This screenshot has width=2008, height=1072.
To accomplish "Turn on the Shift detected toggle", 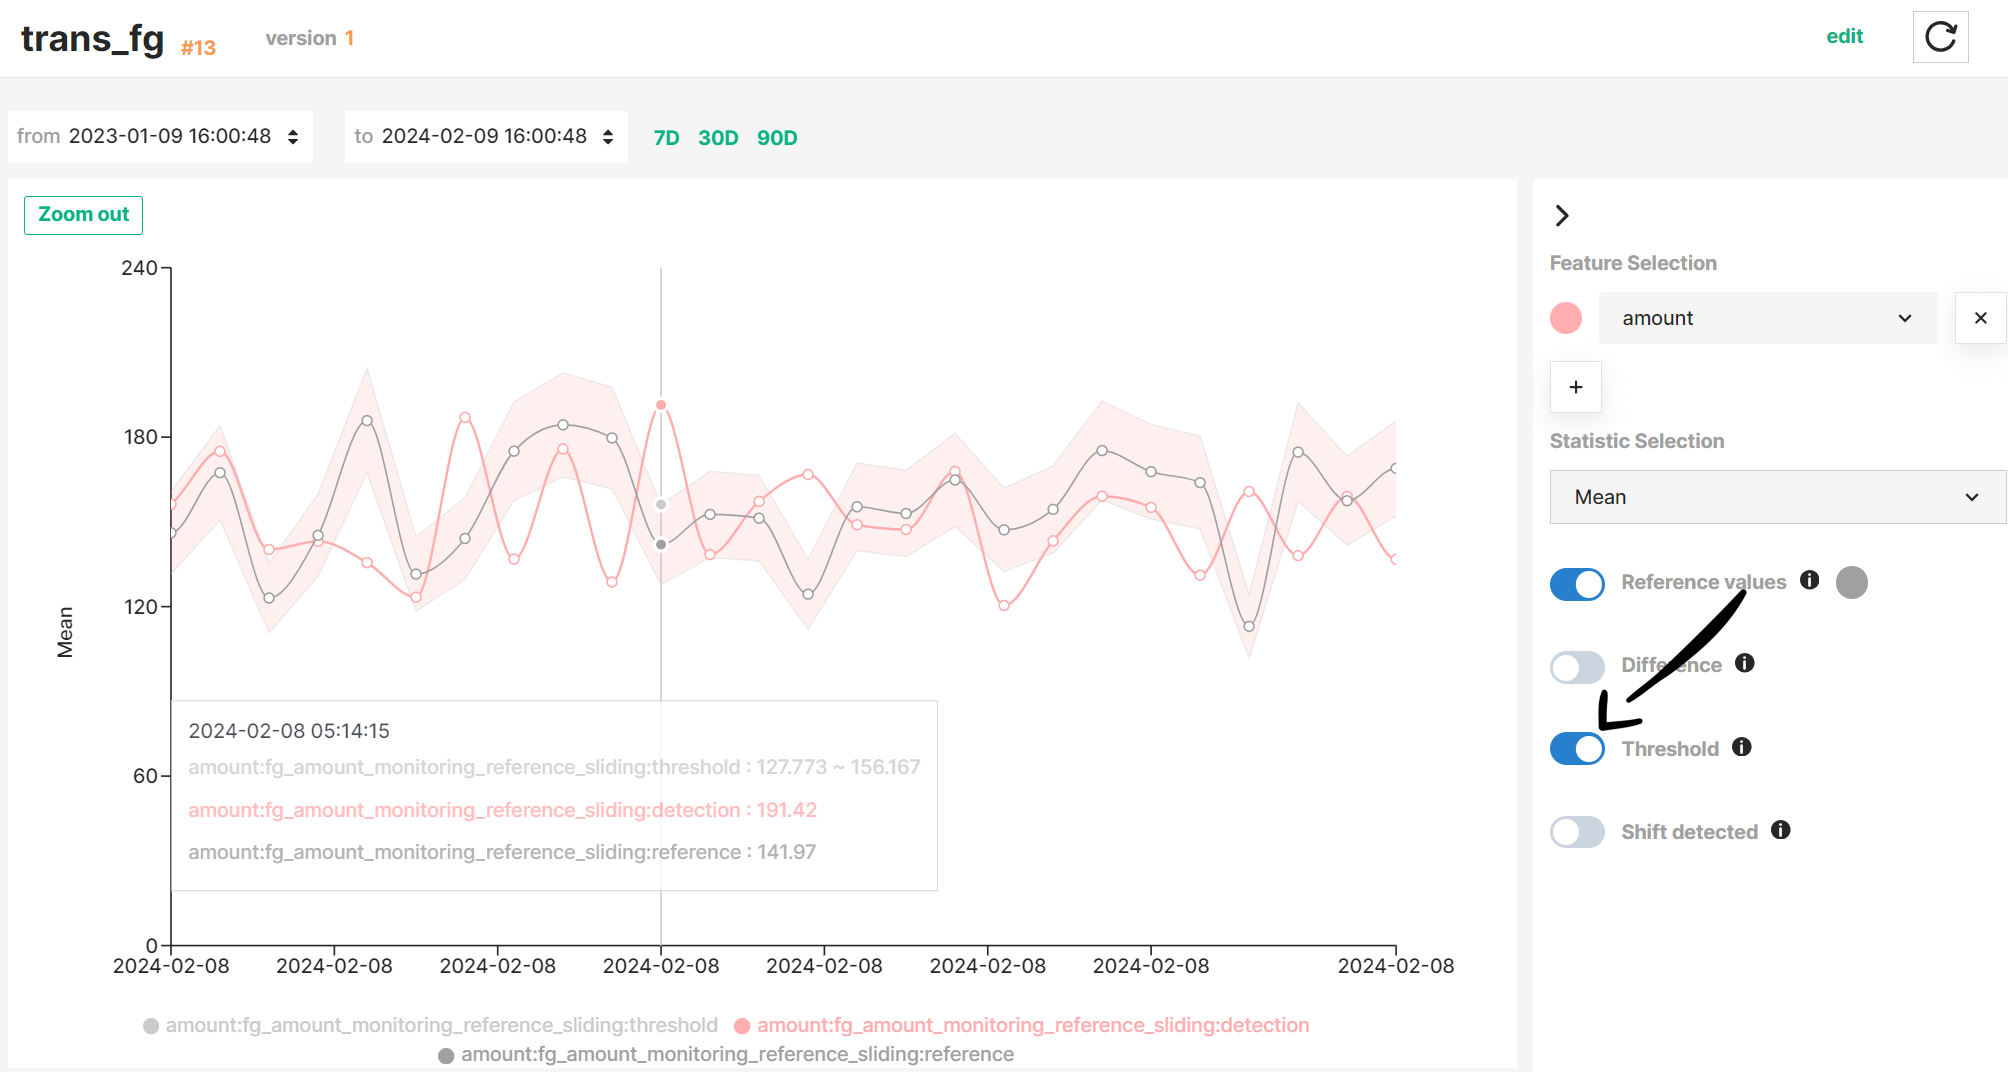I will (1577, 832).
